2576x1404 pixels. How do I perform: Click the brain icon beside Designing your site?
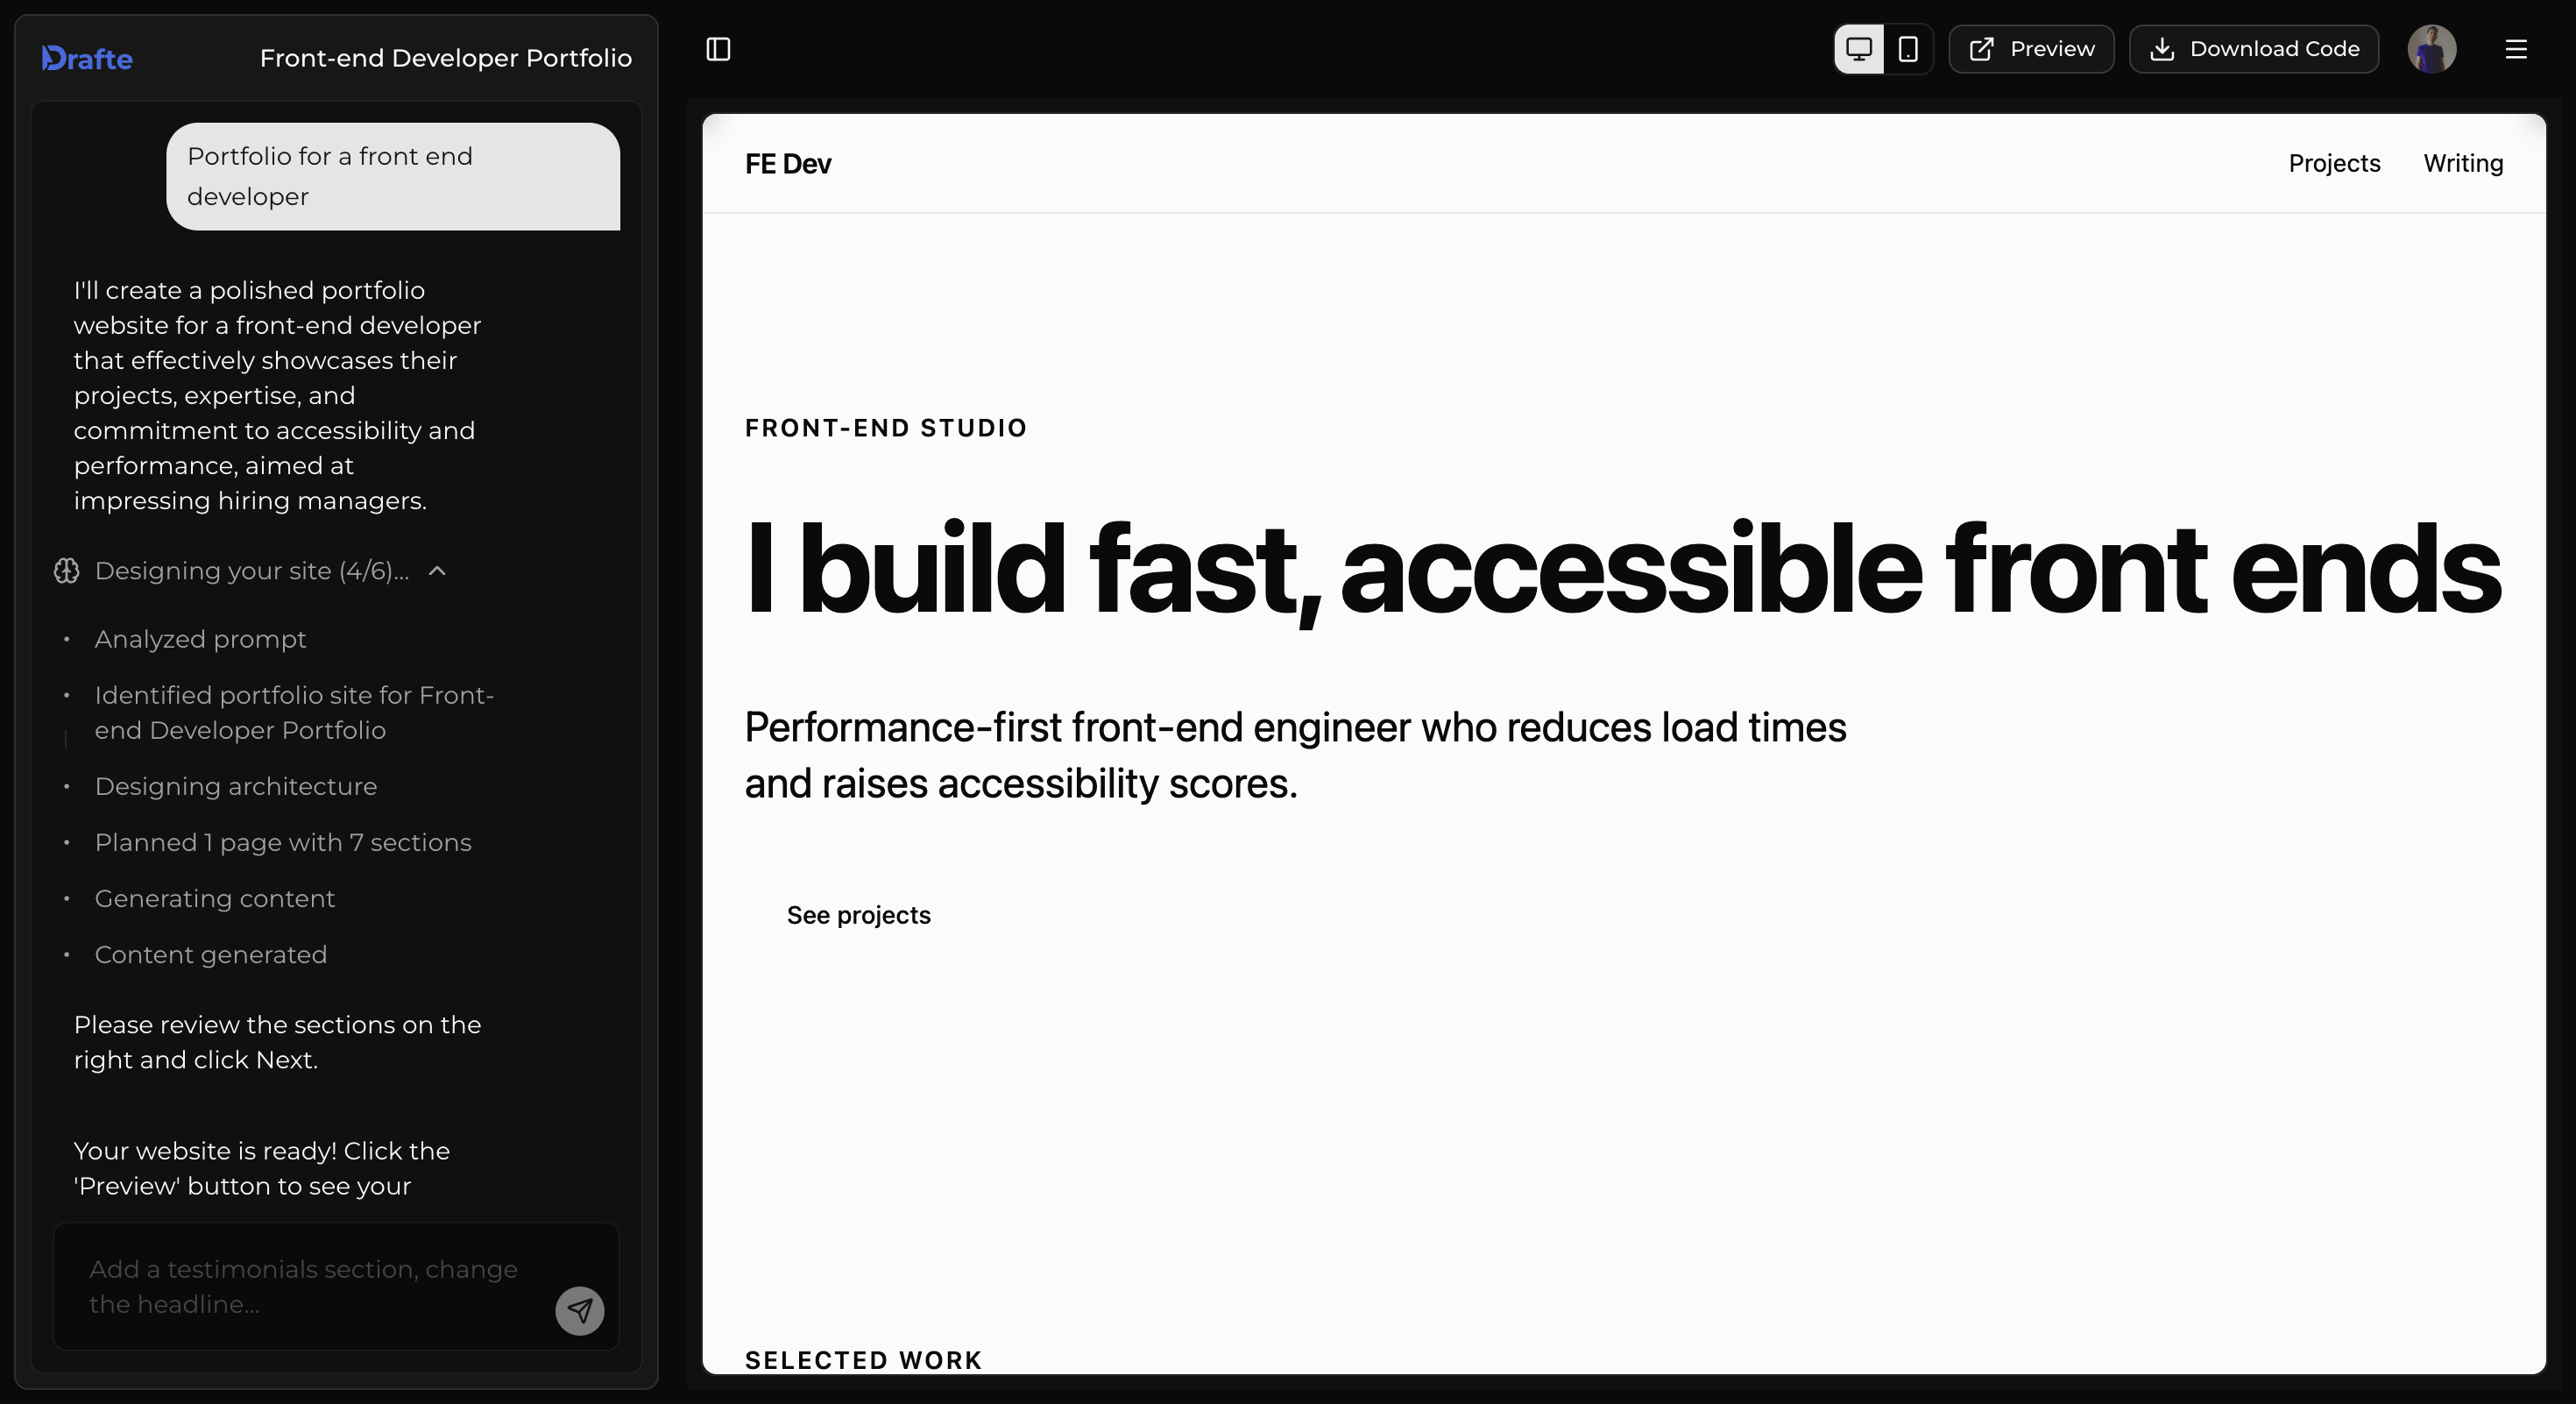[67, 571]
